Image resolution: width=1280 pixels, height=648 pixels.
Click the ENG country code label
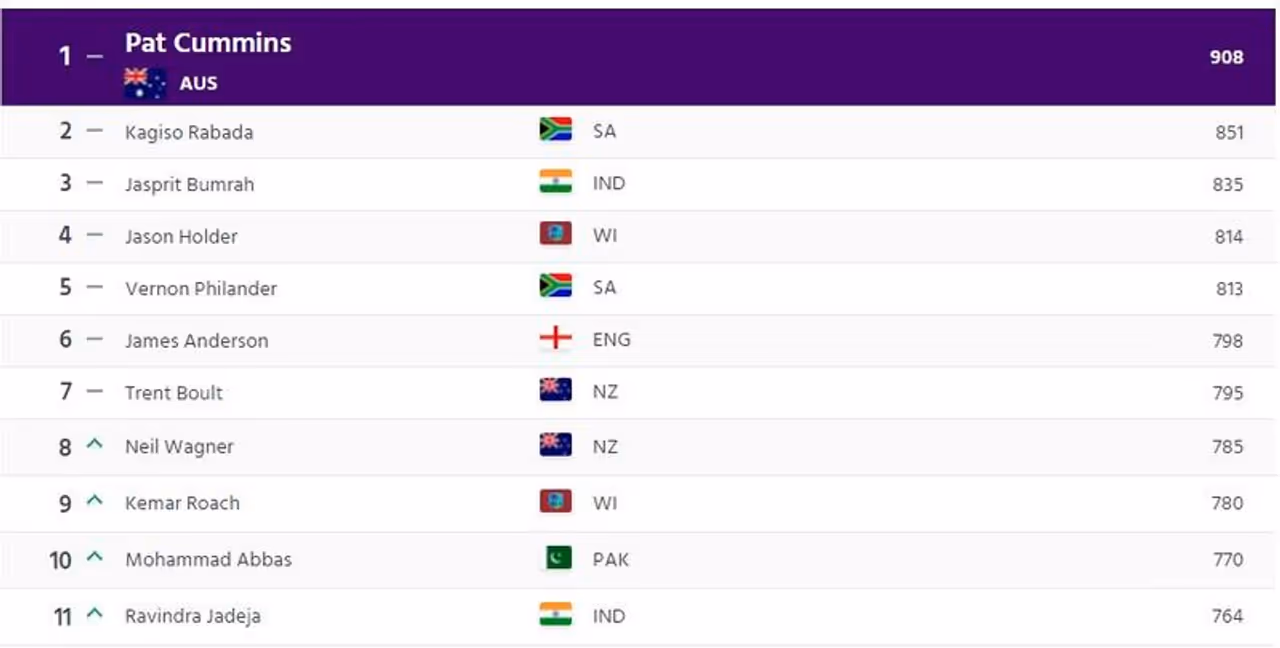pos(611,340)
